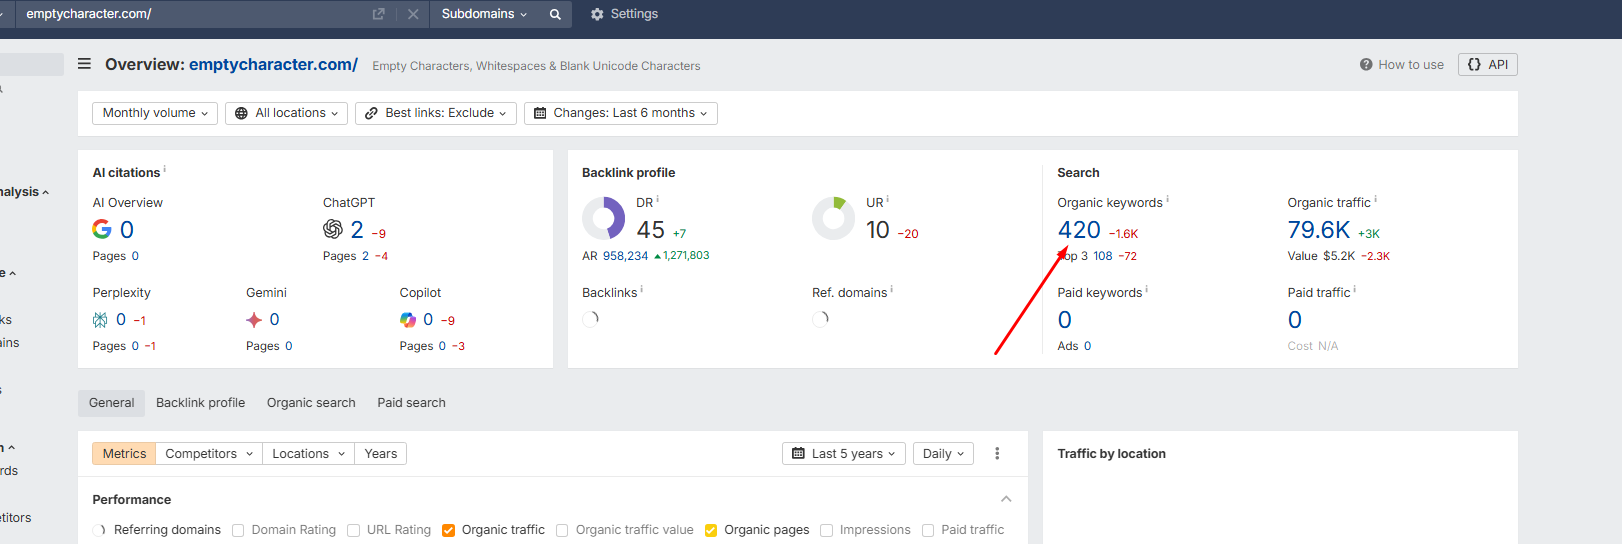Enable the Domain Rating checkbox

238,530
